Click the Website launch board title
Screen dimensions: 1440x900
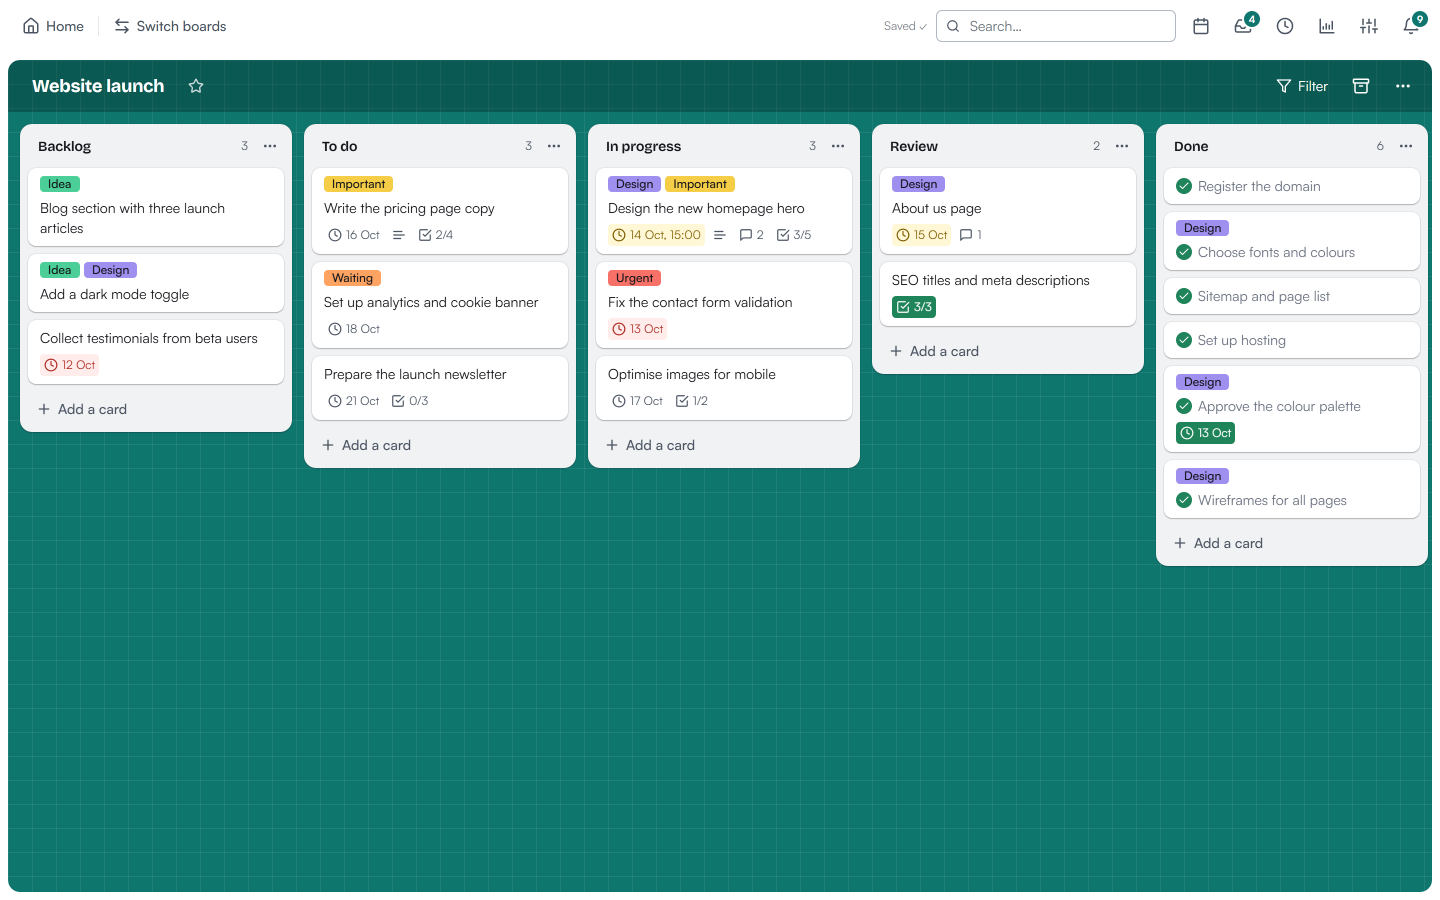point(98,86)
